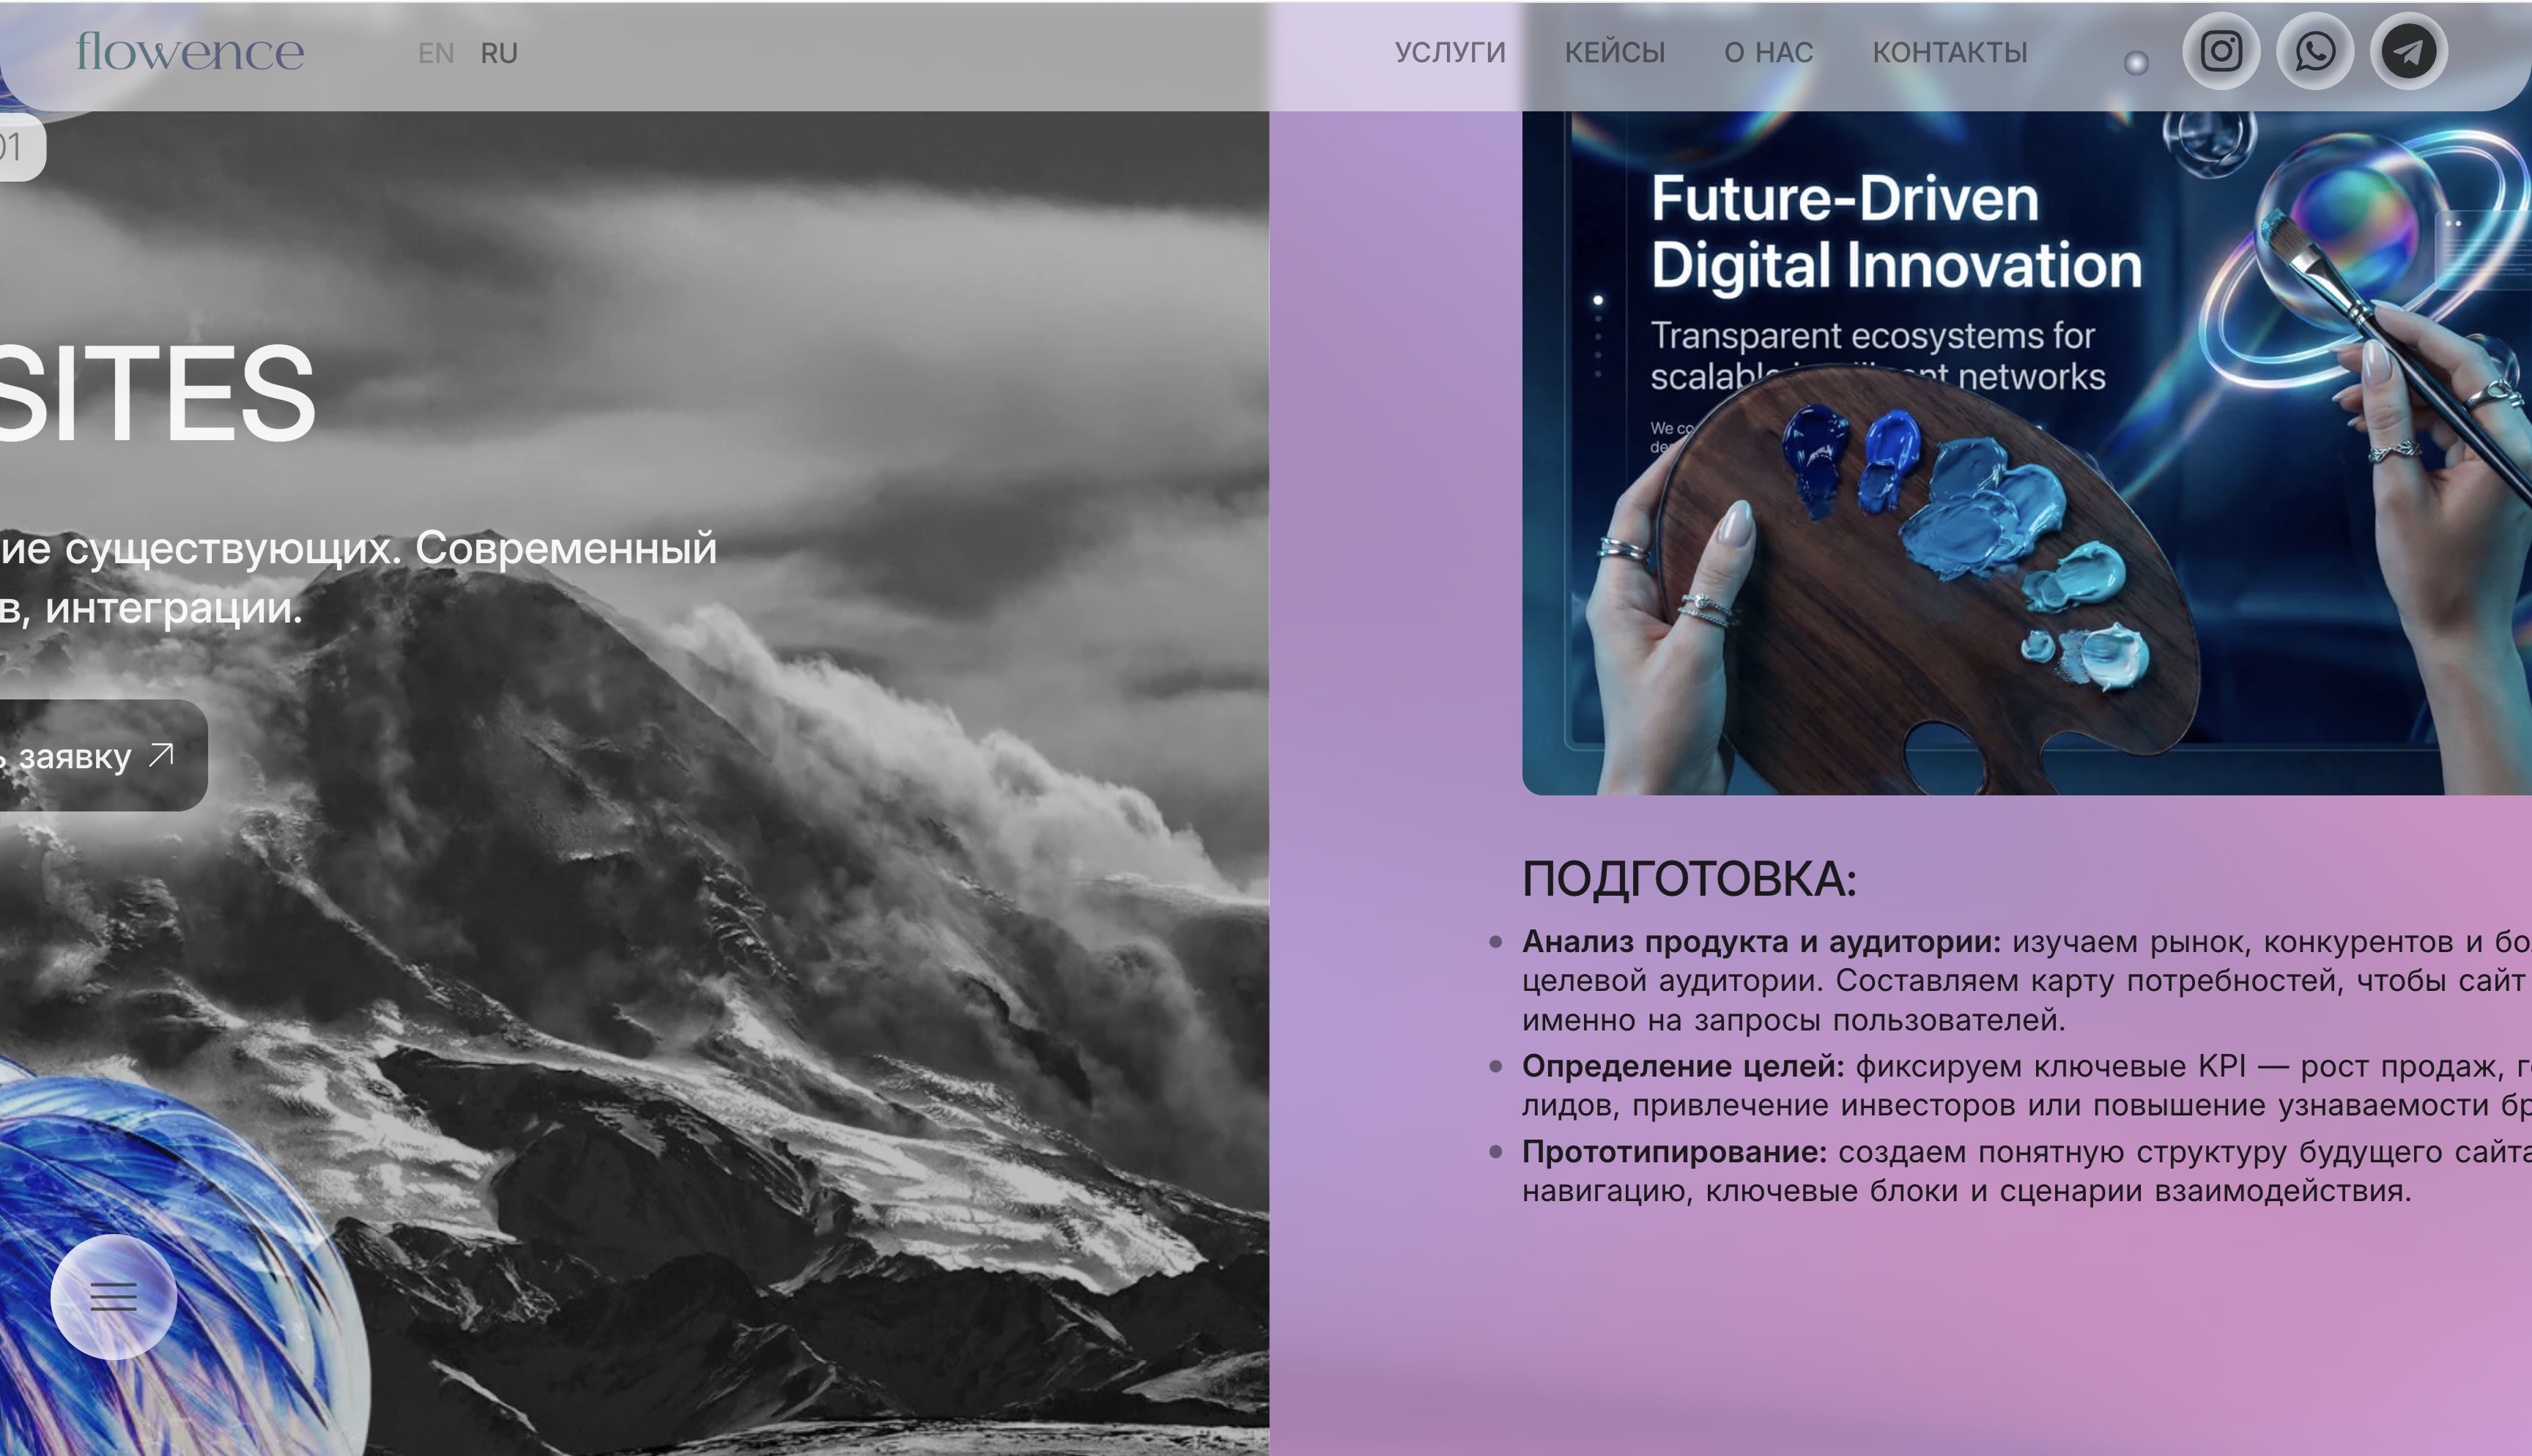Image resolution: width=2532 pixels, height=1456 pixels.
Task: Click the slide number badge 01
Action: 23,147
